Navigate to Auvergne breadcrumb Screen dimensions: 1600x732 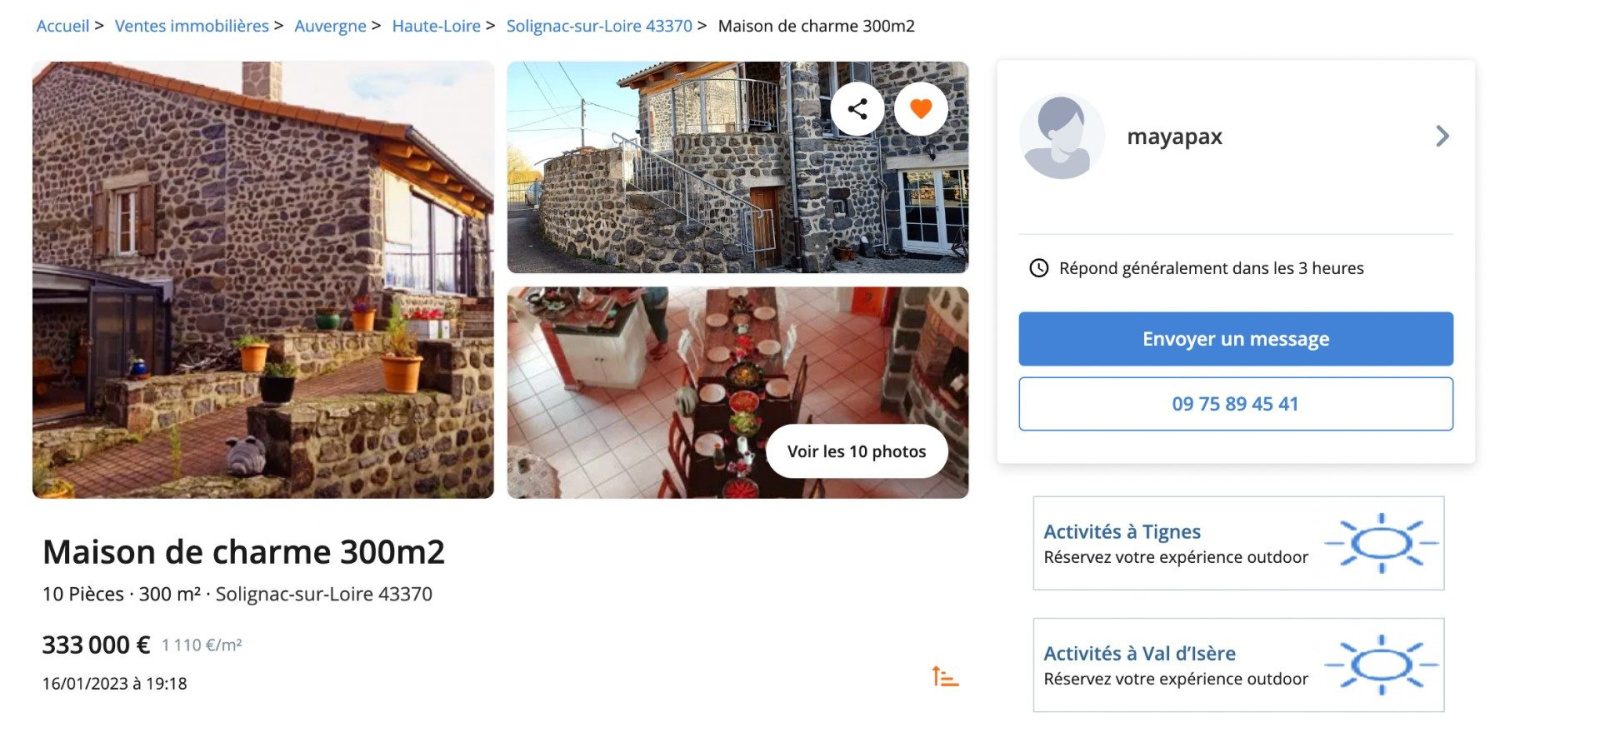point(330,26)
